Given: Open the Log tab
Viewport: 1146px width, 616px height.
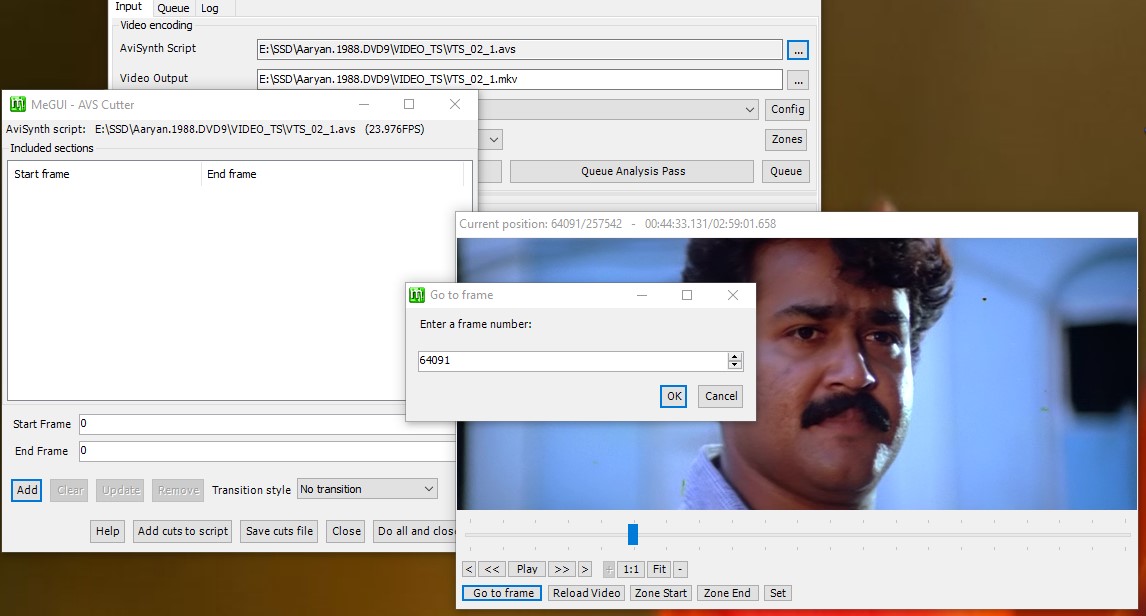Looking at the screenshot, I should click(x=210, y=8).
